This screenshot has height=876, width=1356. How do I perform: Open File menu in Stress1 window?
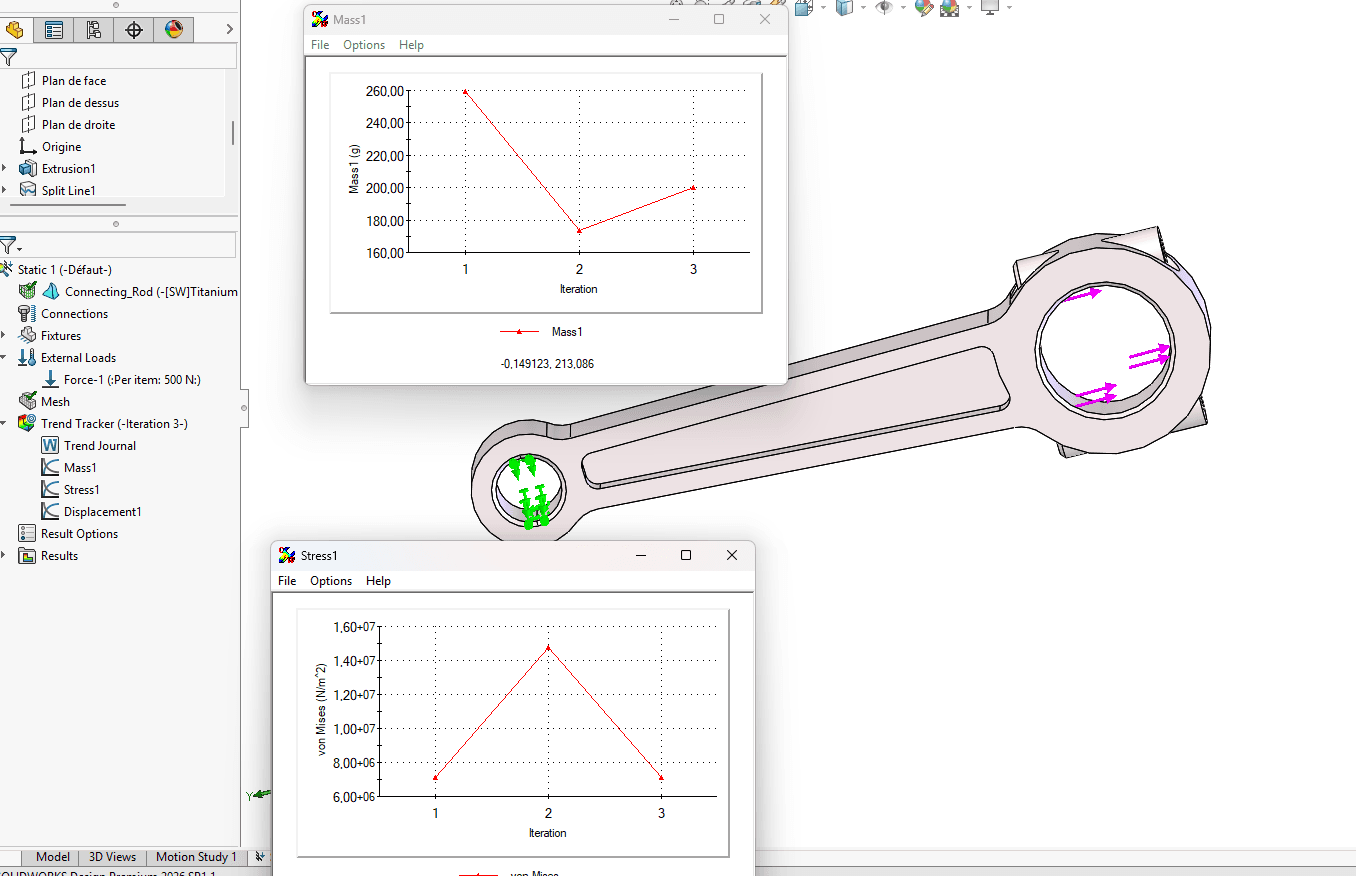287,581
